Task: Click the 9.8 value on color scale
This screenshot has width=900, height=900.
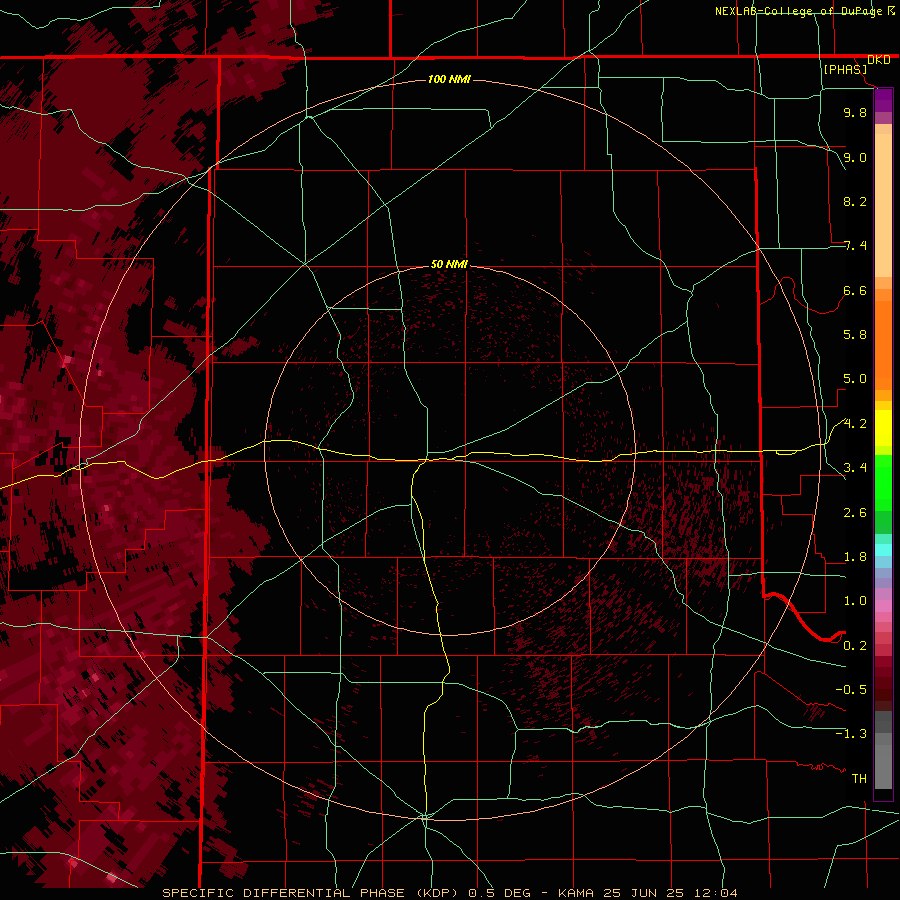Action: coord(855,112)
